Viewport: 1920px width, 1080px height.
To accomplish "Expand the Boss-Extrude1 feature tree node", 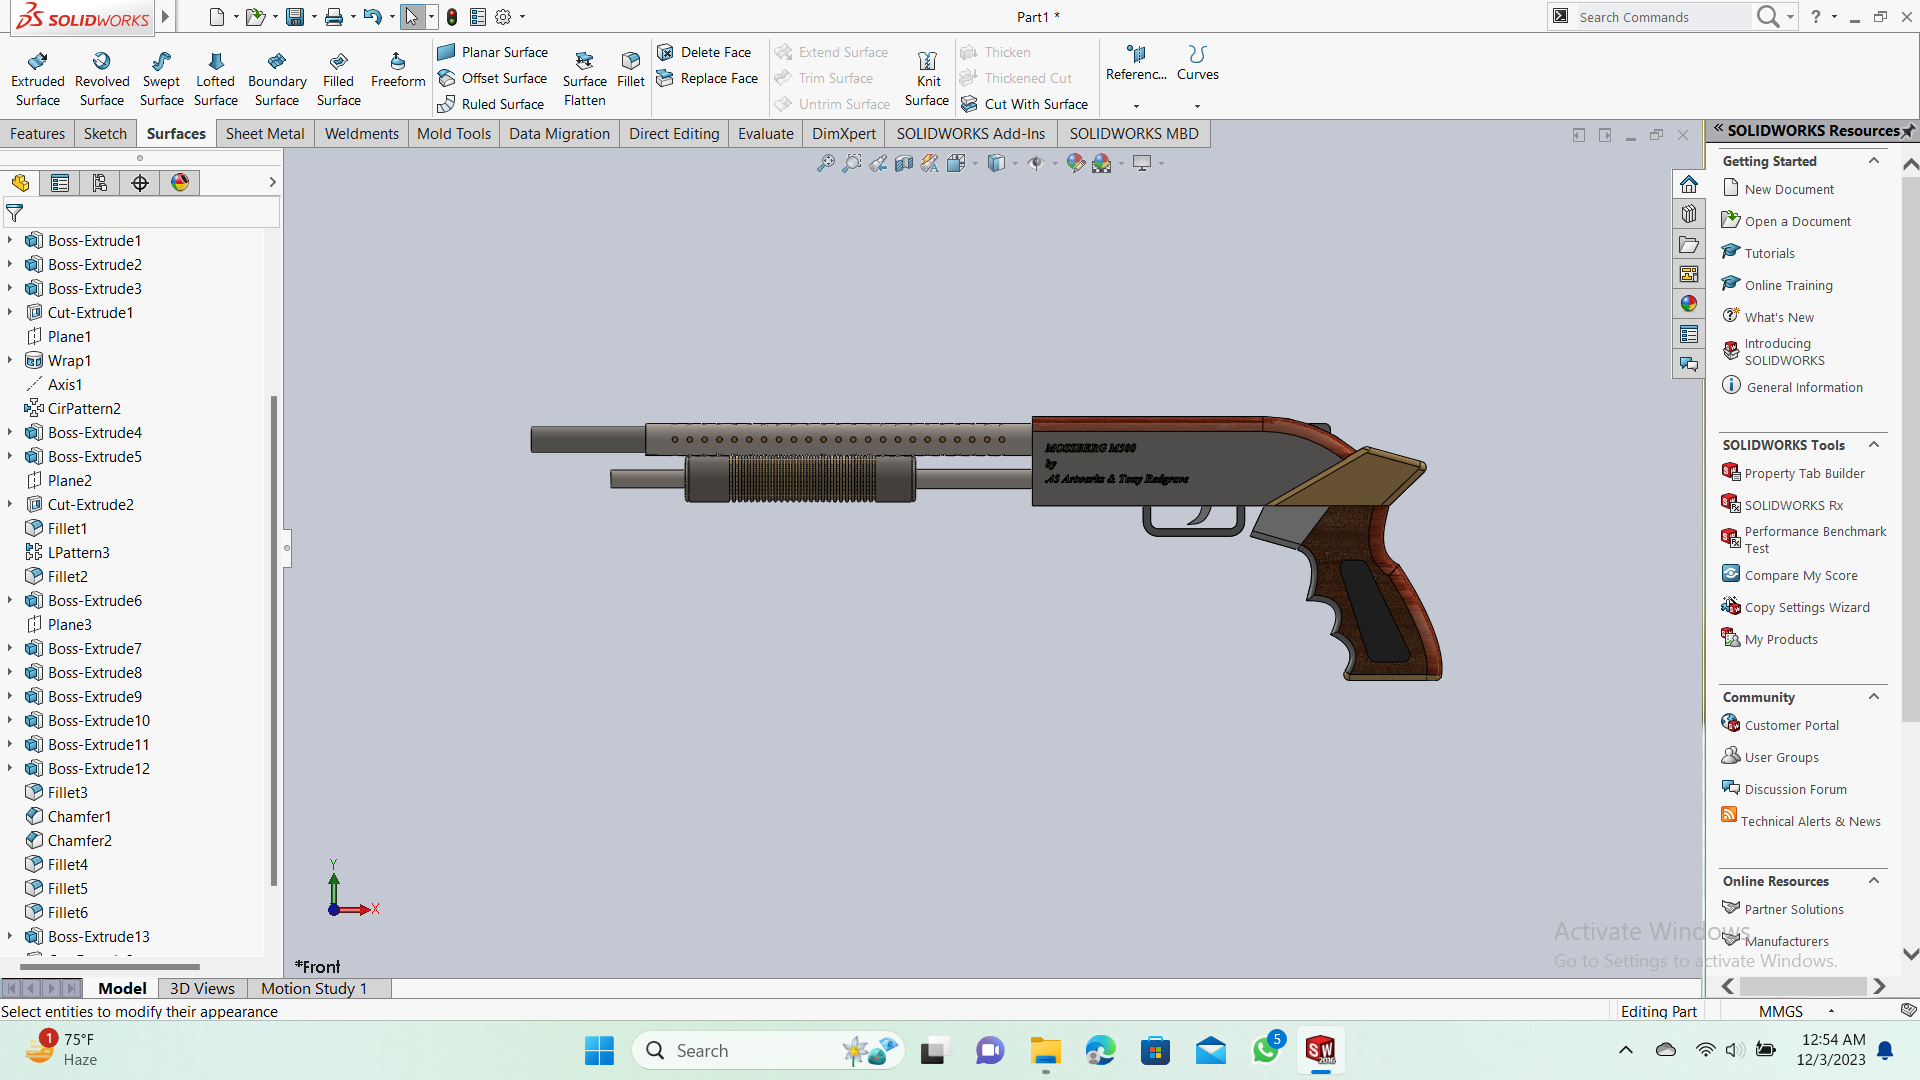I will coord(10,240).
